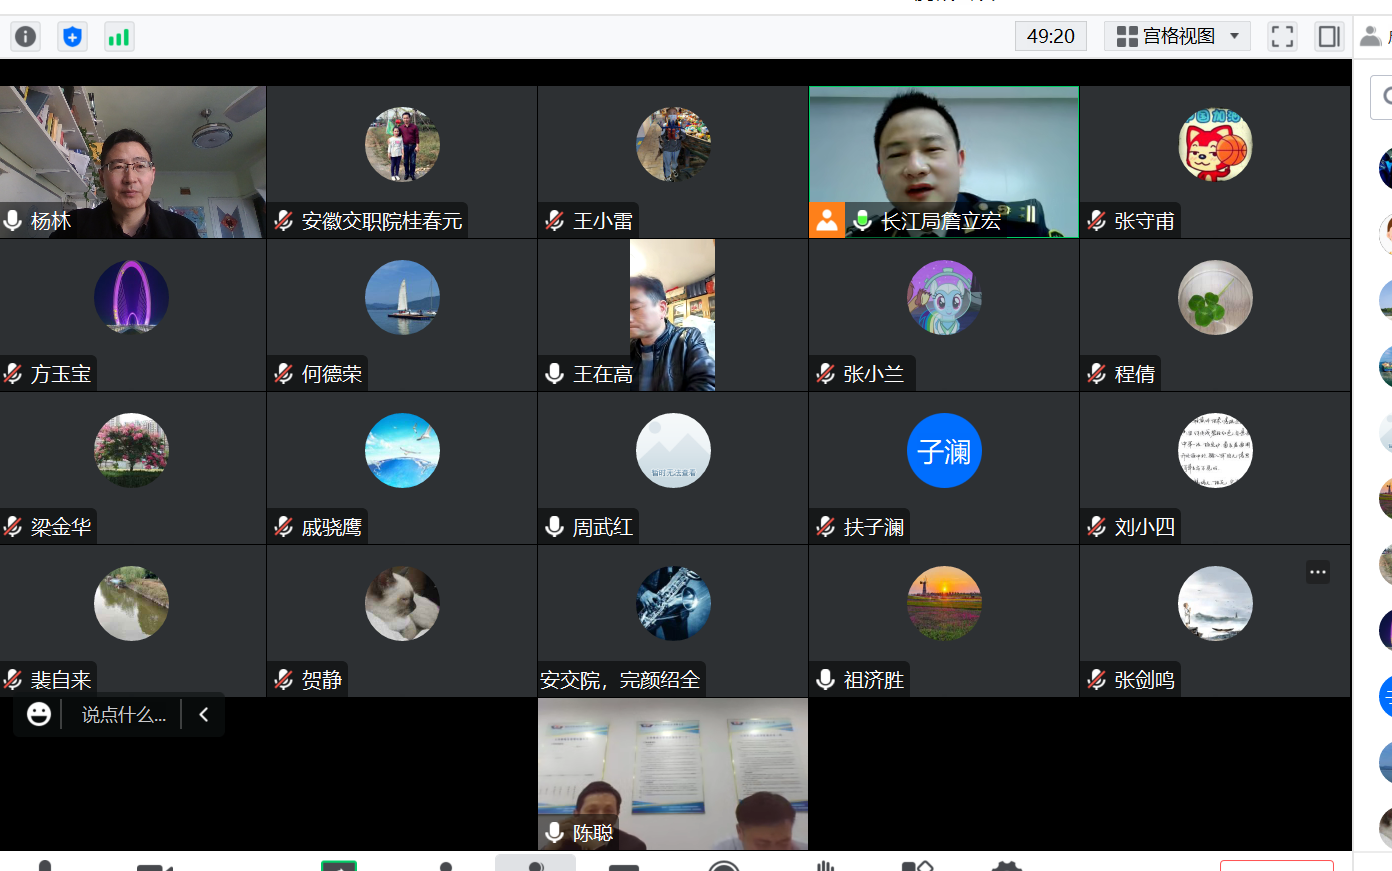1392x871 pixels.
Task: Click the 49:20 meeting timer
Action: [1050, 37]
